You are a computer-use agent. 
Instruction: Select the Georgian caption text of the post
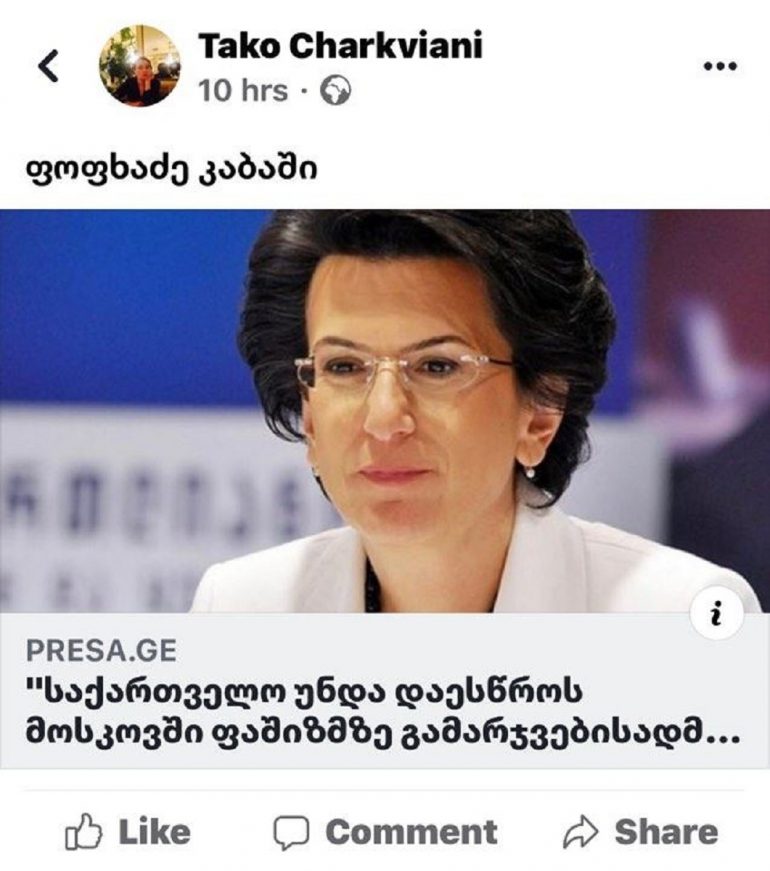click(x=172, y=168)
